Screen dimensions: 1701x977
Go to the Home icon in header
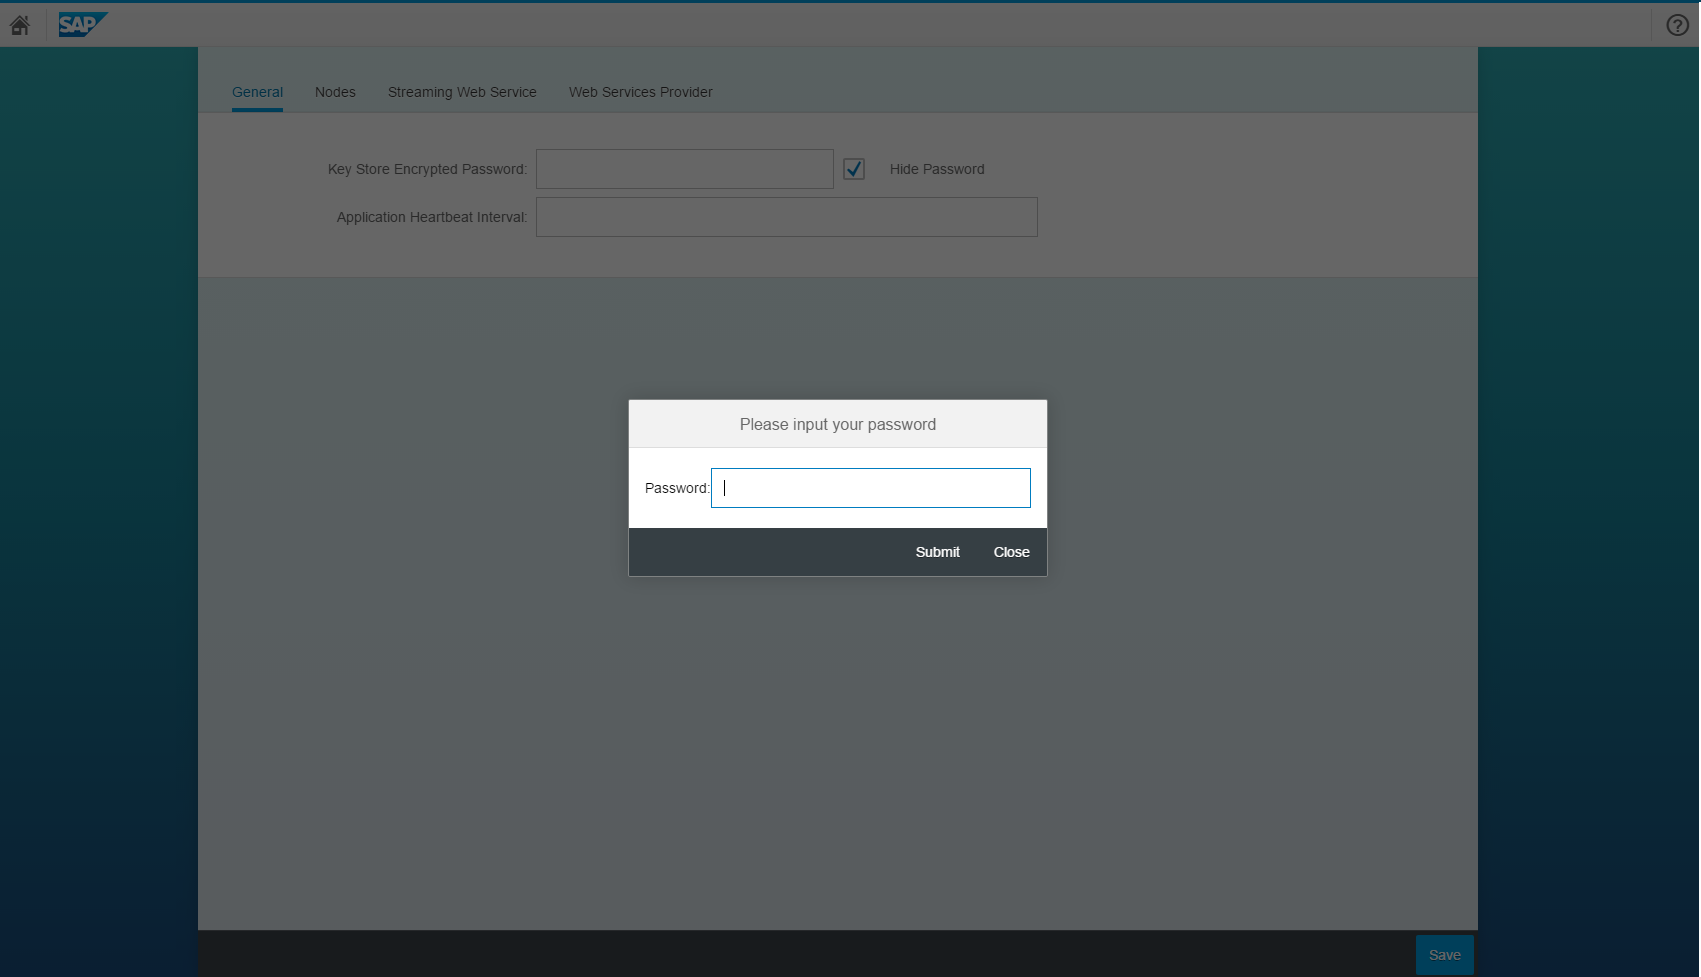point(20,25)
